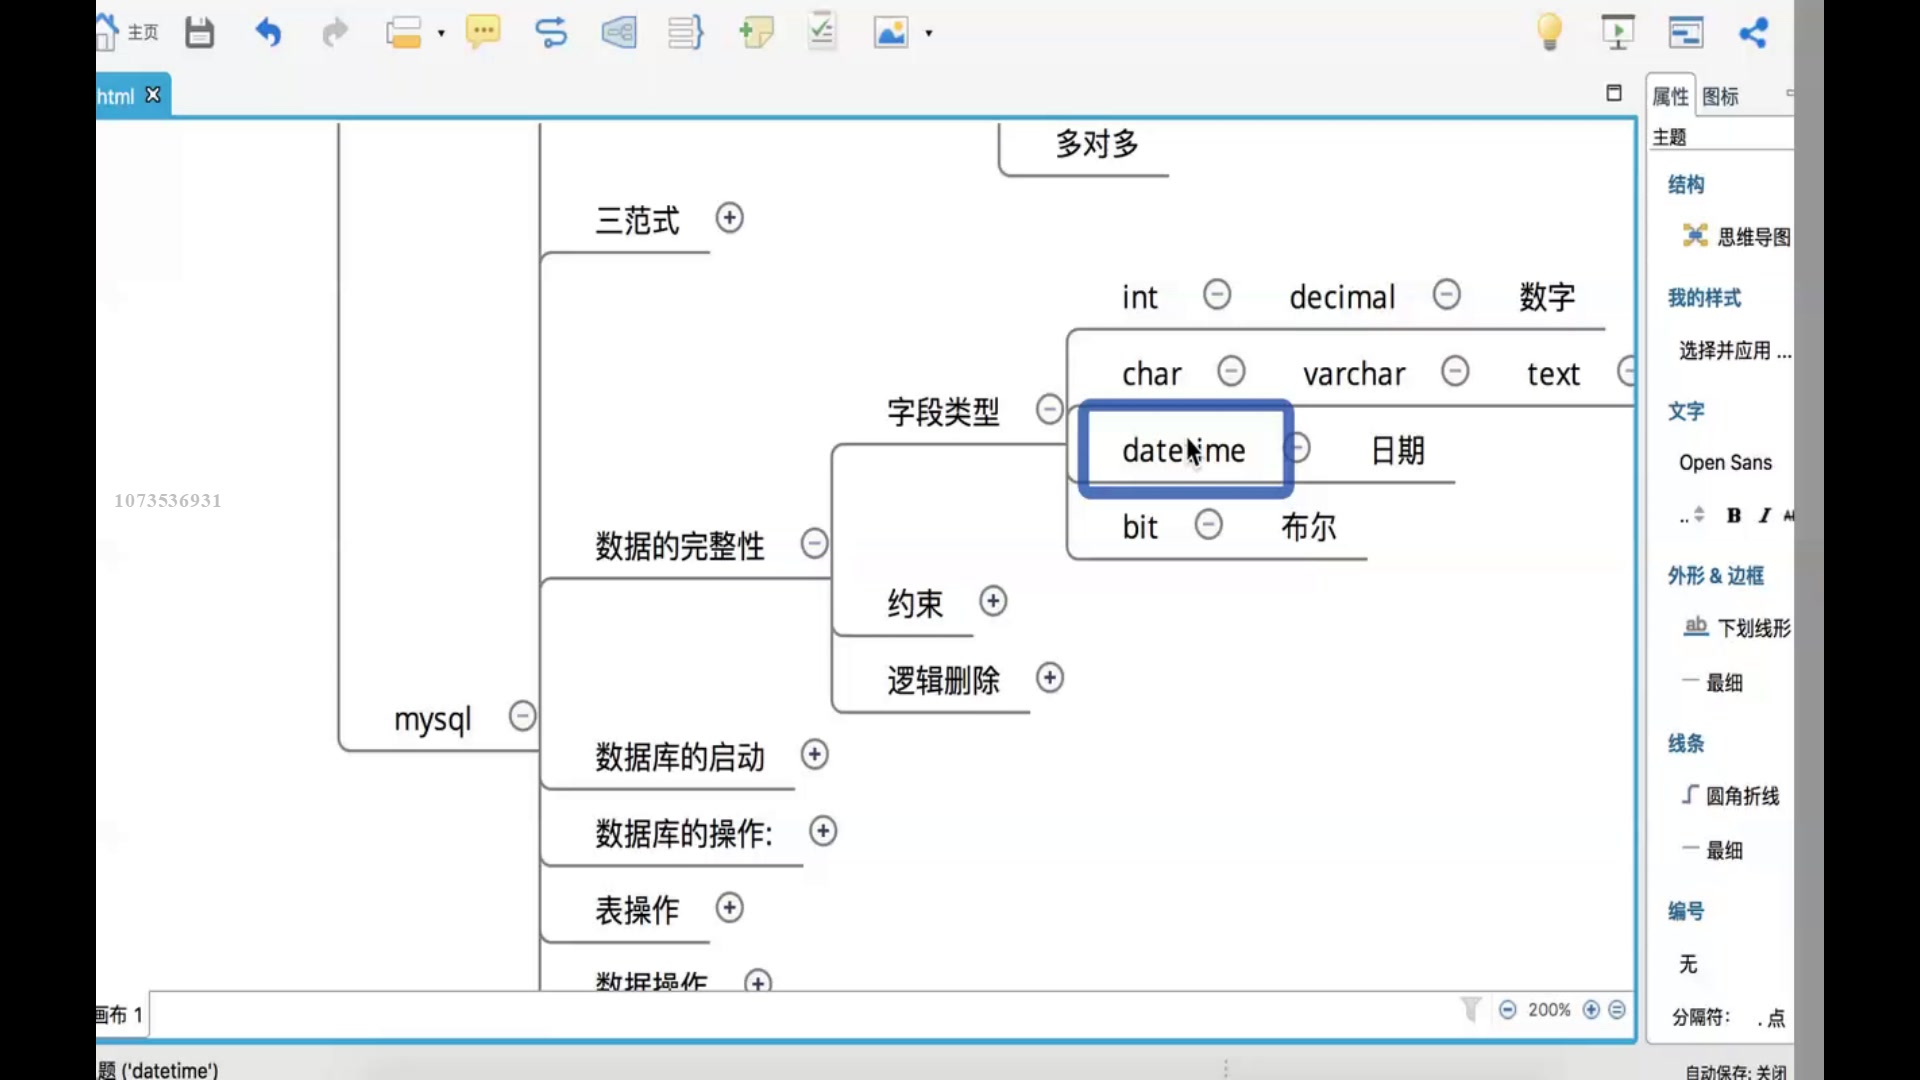This screenshot has height=1080, width=1920.
Task: Start presentation mode
Action: 1618,32
